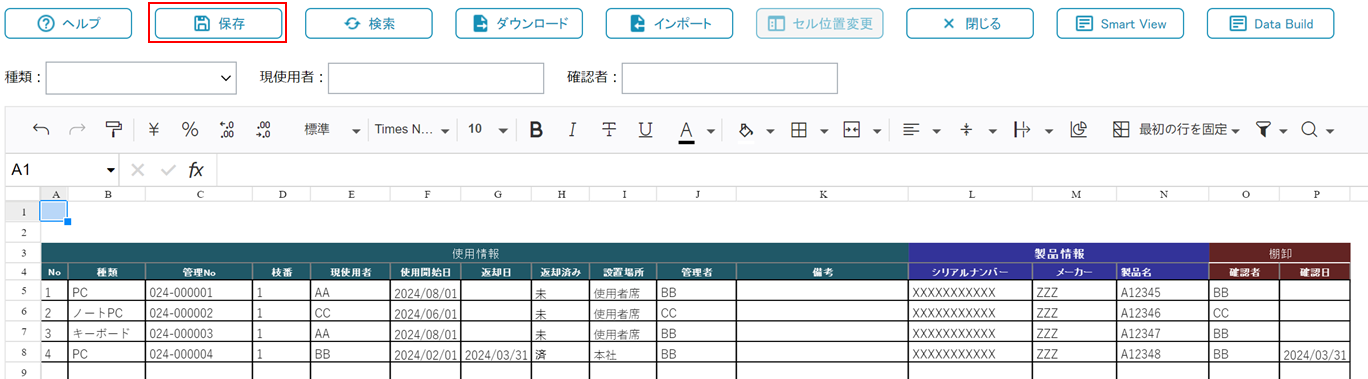
Task: Click the fill color paint bucket
Action: coord(745,130)
